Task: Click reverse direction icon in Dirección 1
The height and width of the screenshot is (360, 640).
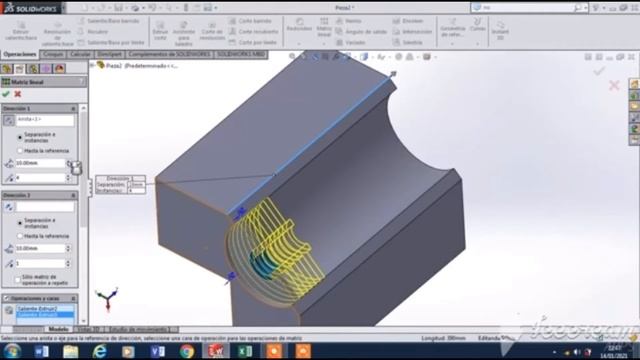Action: (x=9, y=120)
